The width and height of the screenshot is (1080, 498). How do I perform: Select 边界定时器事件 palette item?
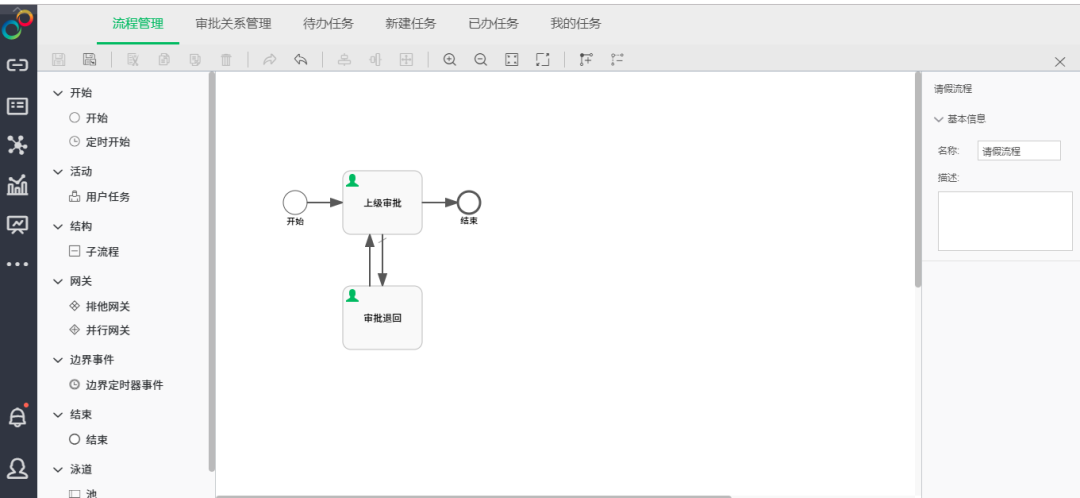pyautogui.click(x=116, y=385)
